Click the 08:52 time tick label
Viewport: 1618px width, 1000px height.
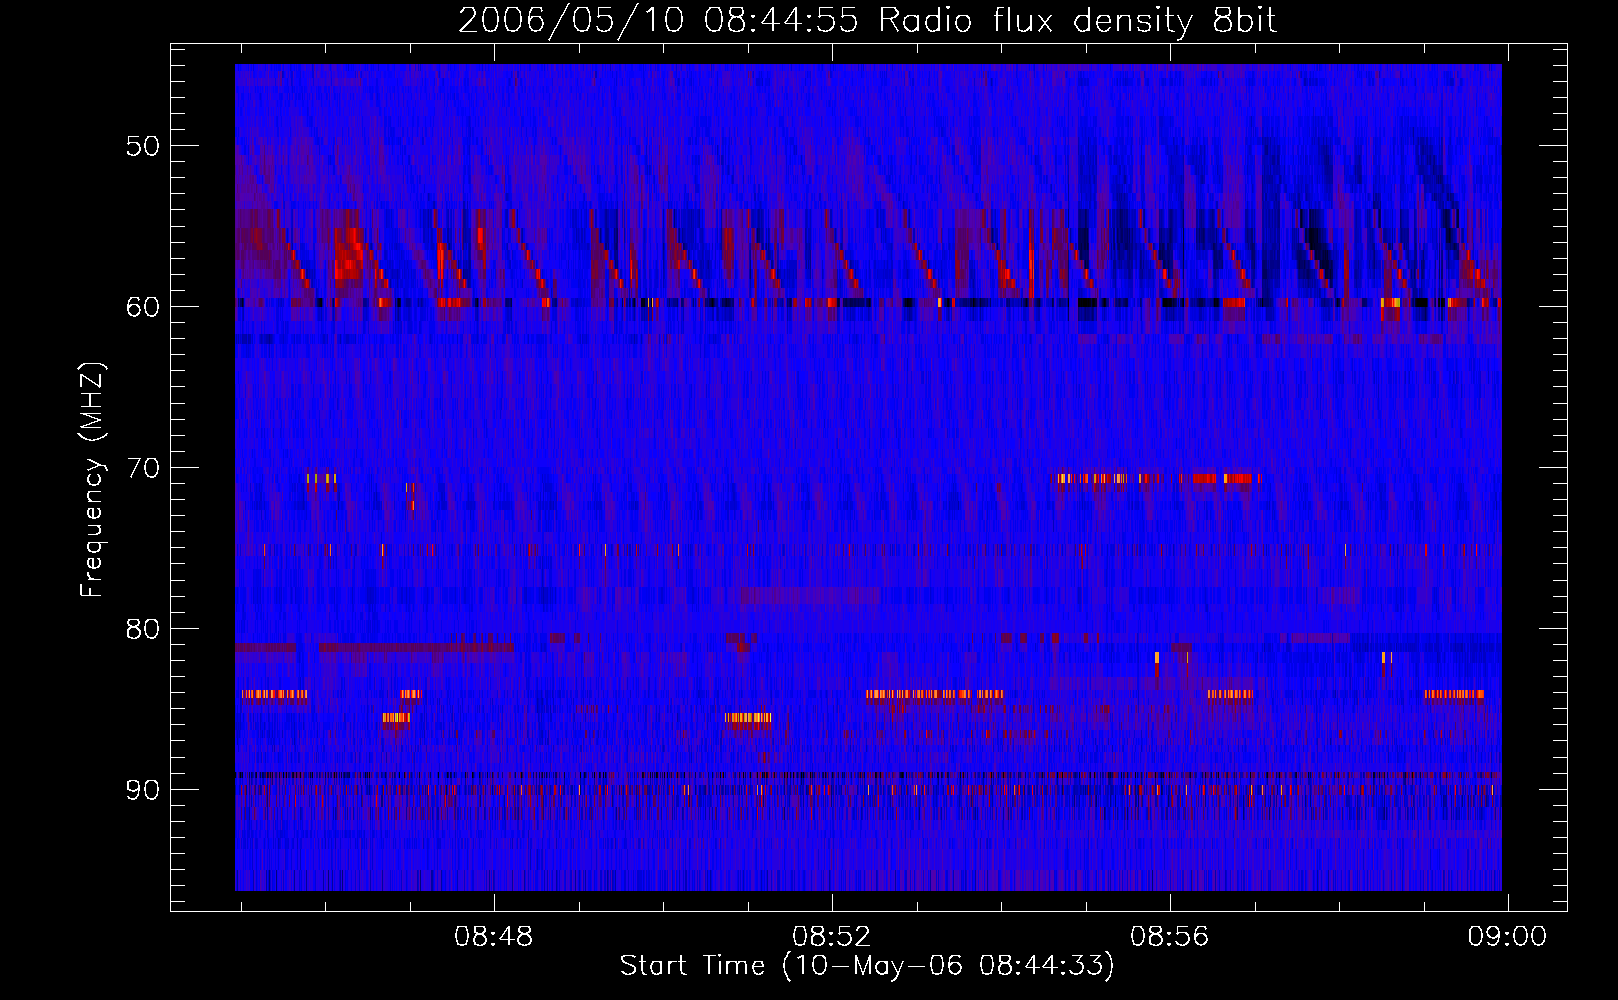click(832, 937)
